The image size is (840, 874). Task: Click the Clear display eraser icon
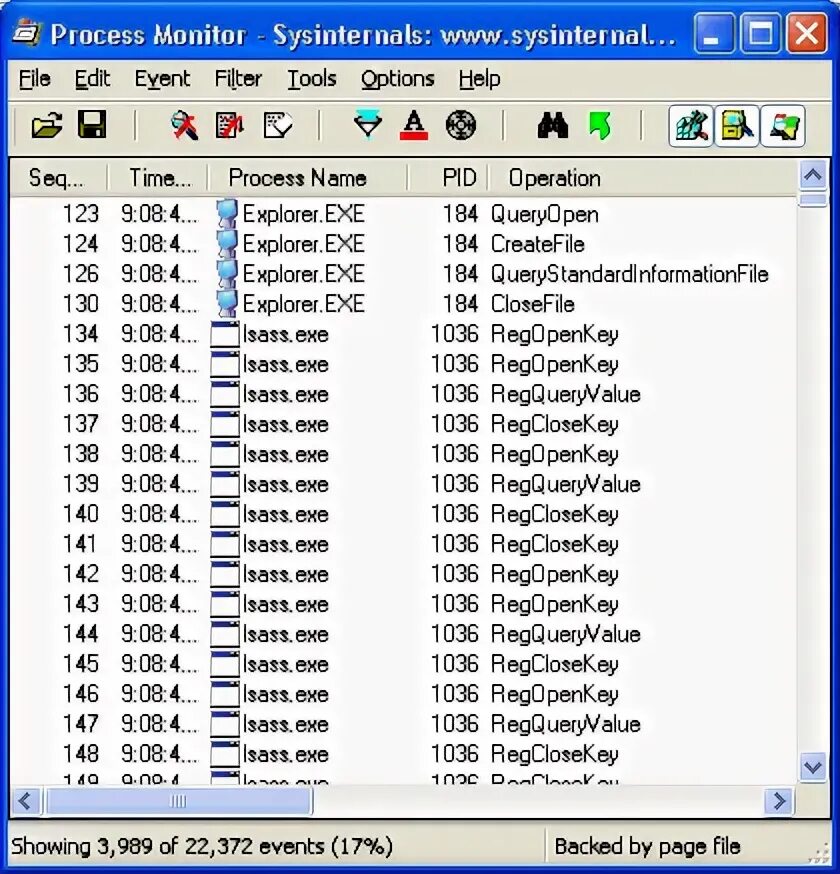(x=278, y=125)
